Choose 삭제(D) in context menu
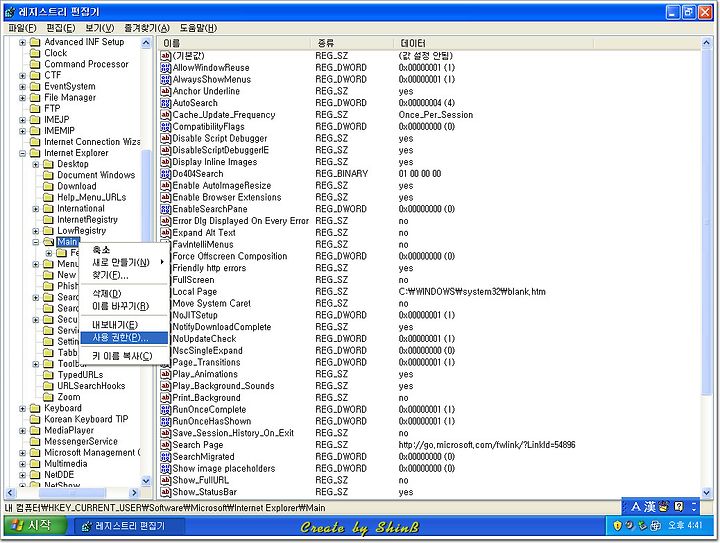The width and height of the screenshot is (720, 543). click(124, 294)
